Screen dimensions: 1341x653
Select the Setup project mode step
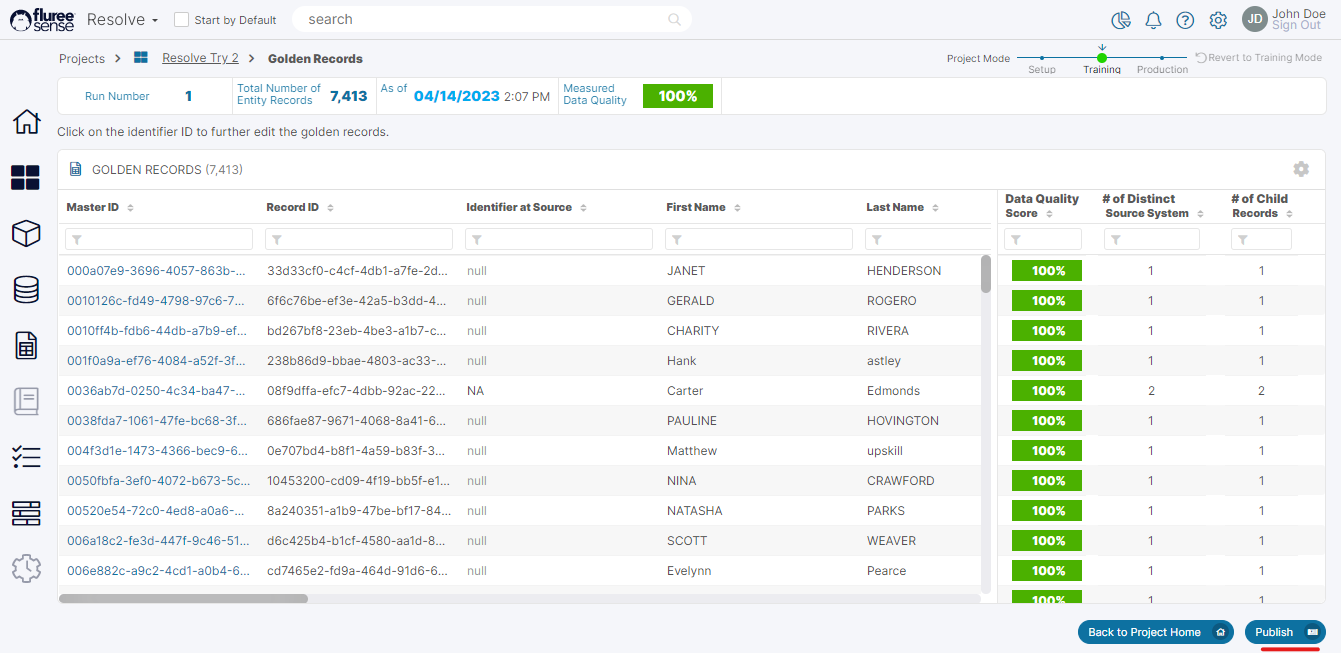click(x=1042, y=59)
